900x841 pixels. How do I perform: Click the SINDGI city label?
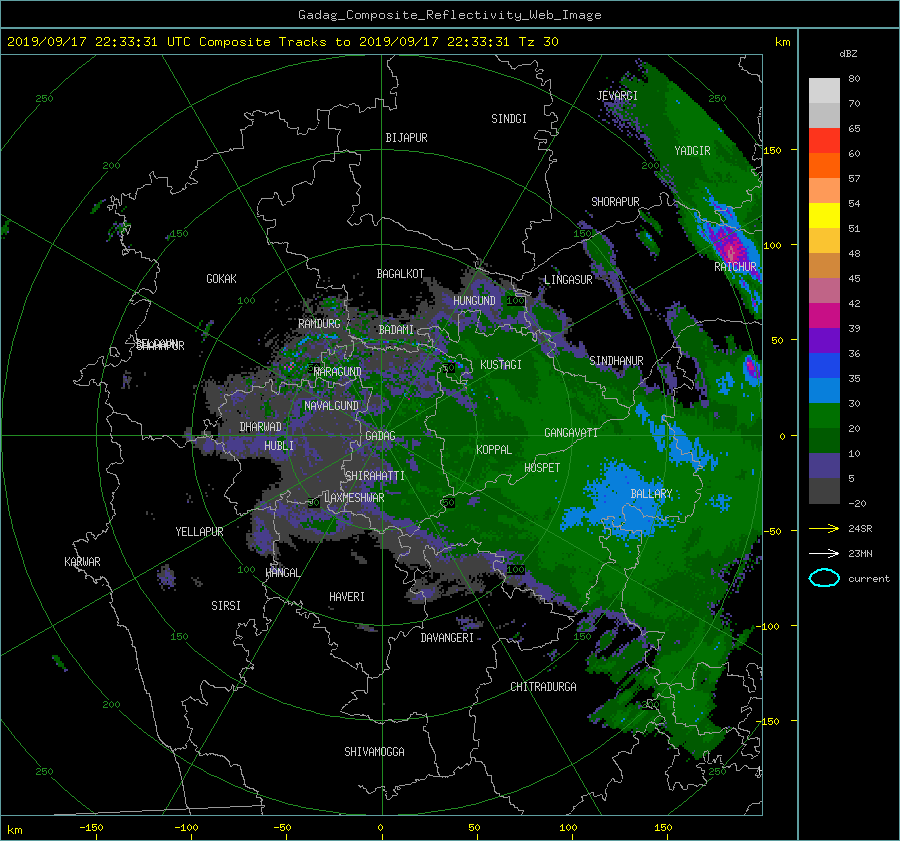[509, 119]
